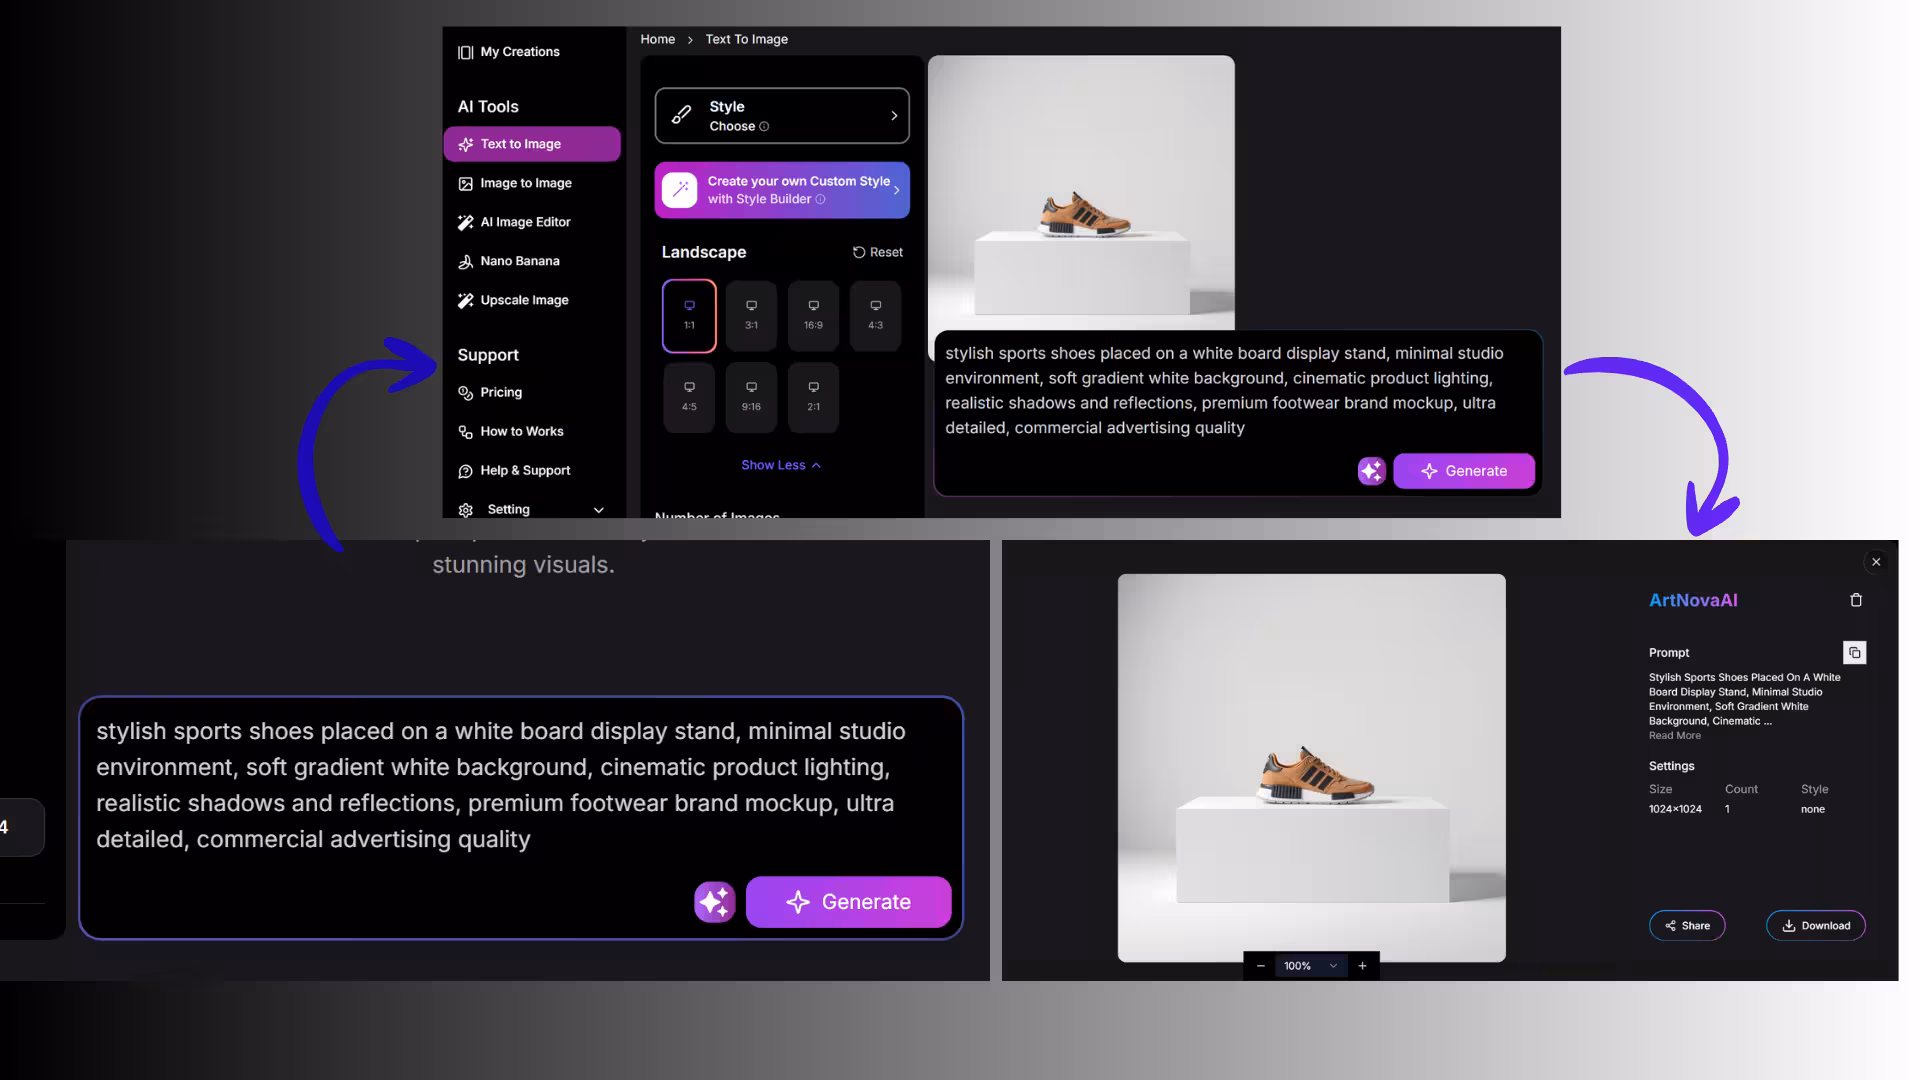The width and height of the screenshot is (1920, 1080).
Task: Delete the generated image via trash icon
Action: [1856, 599]
